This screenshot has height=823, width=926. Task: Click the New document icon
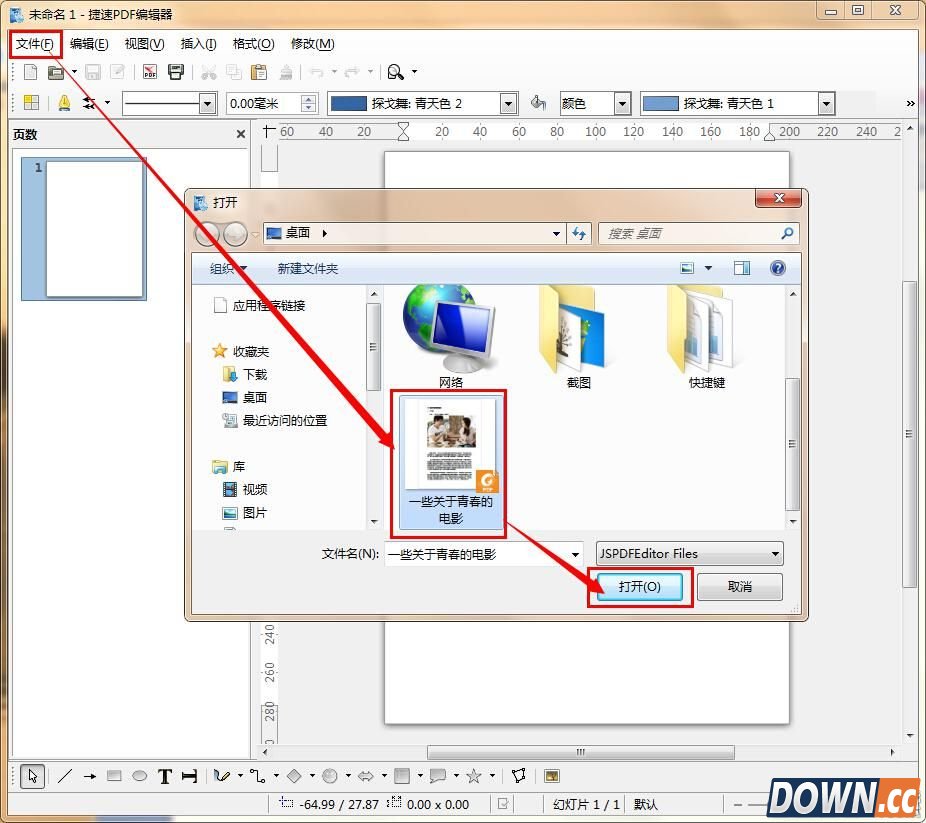[x=31, y=72]
